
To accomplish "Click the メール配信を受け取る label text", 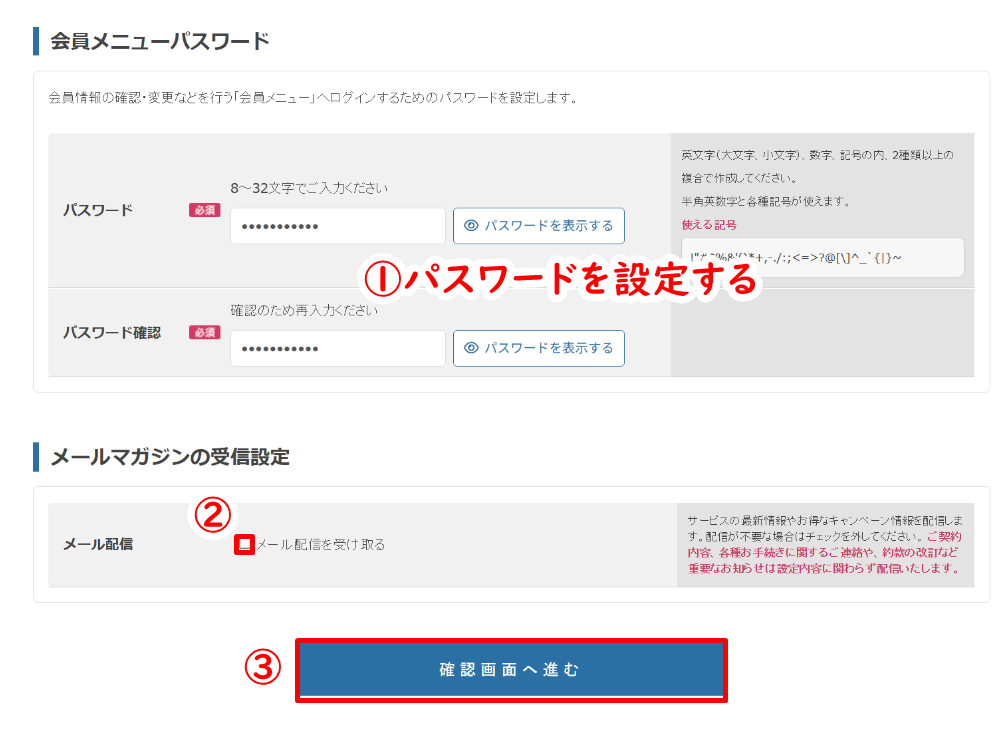I will (x=320, y=545).
